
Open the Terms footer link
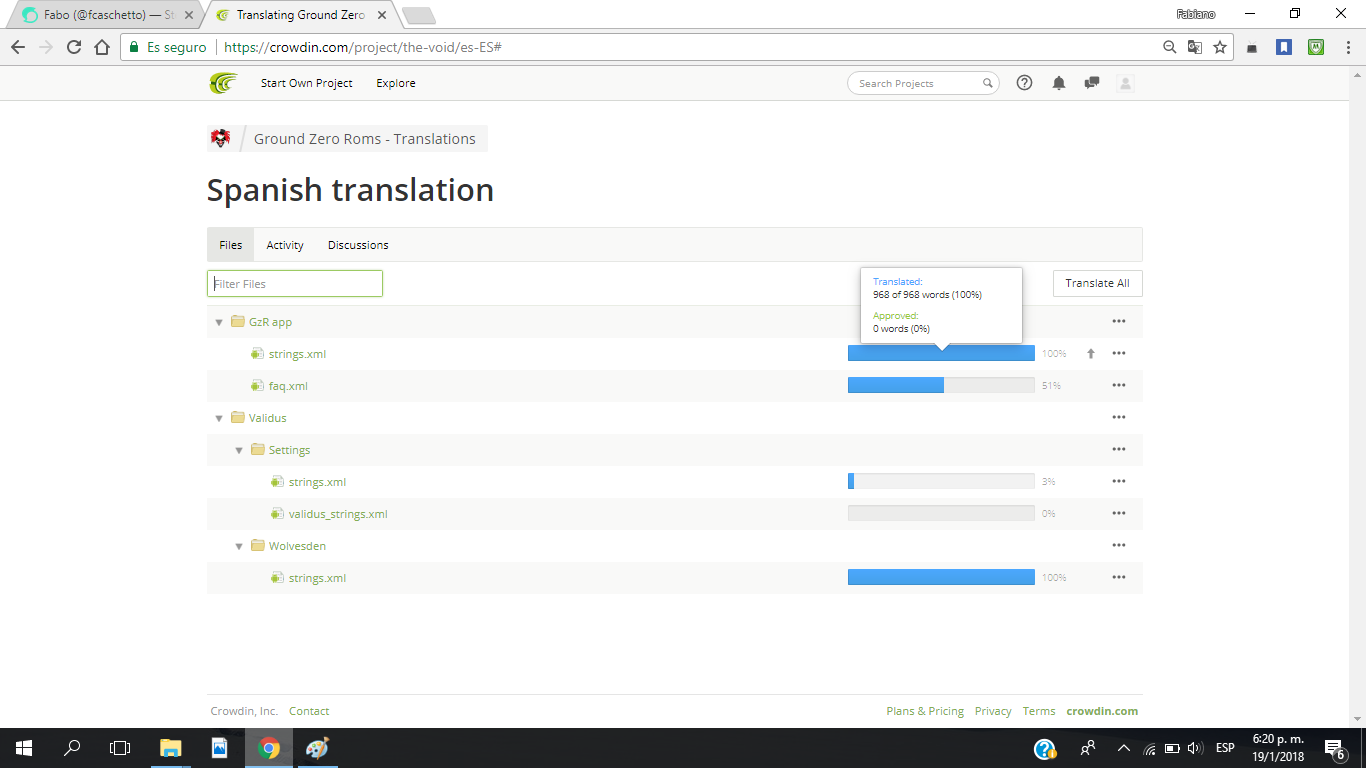tap(1039, 711)
